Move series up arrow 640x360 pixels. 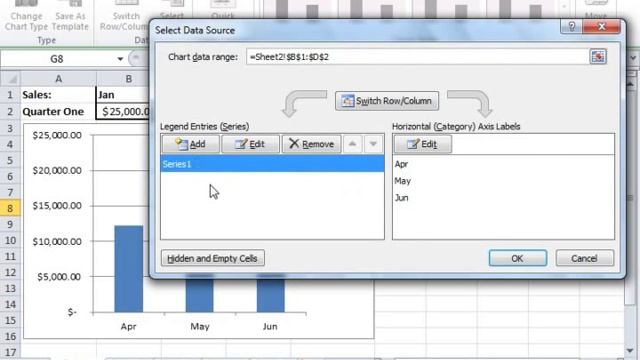pos(352,144)
